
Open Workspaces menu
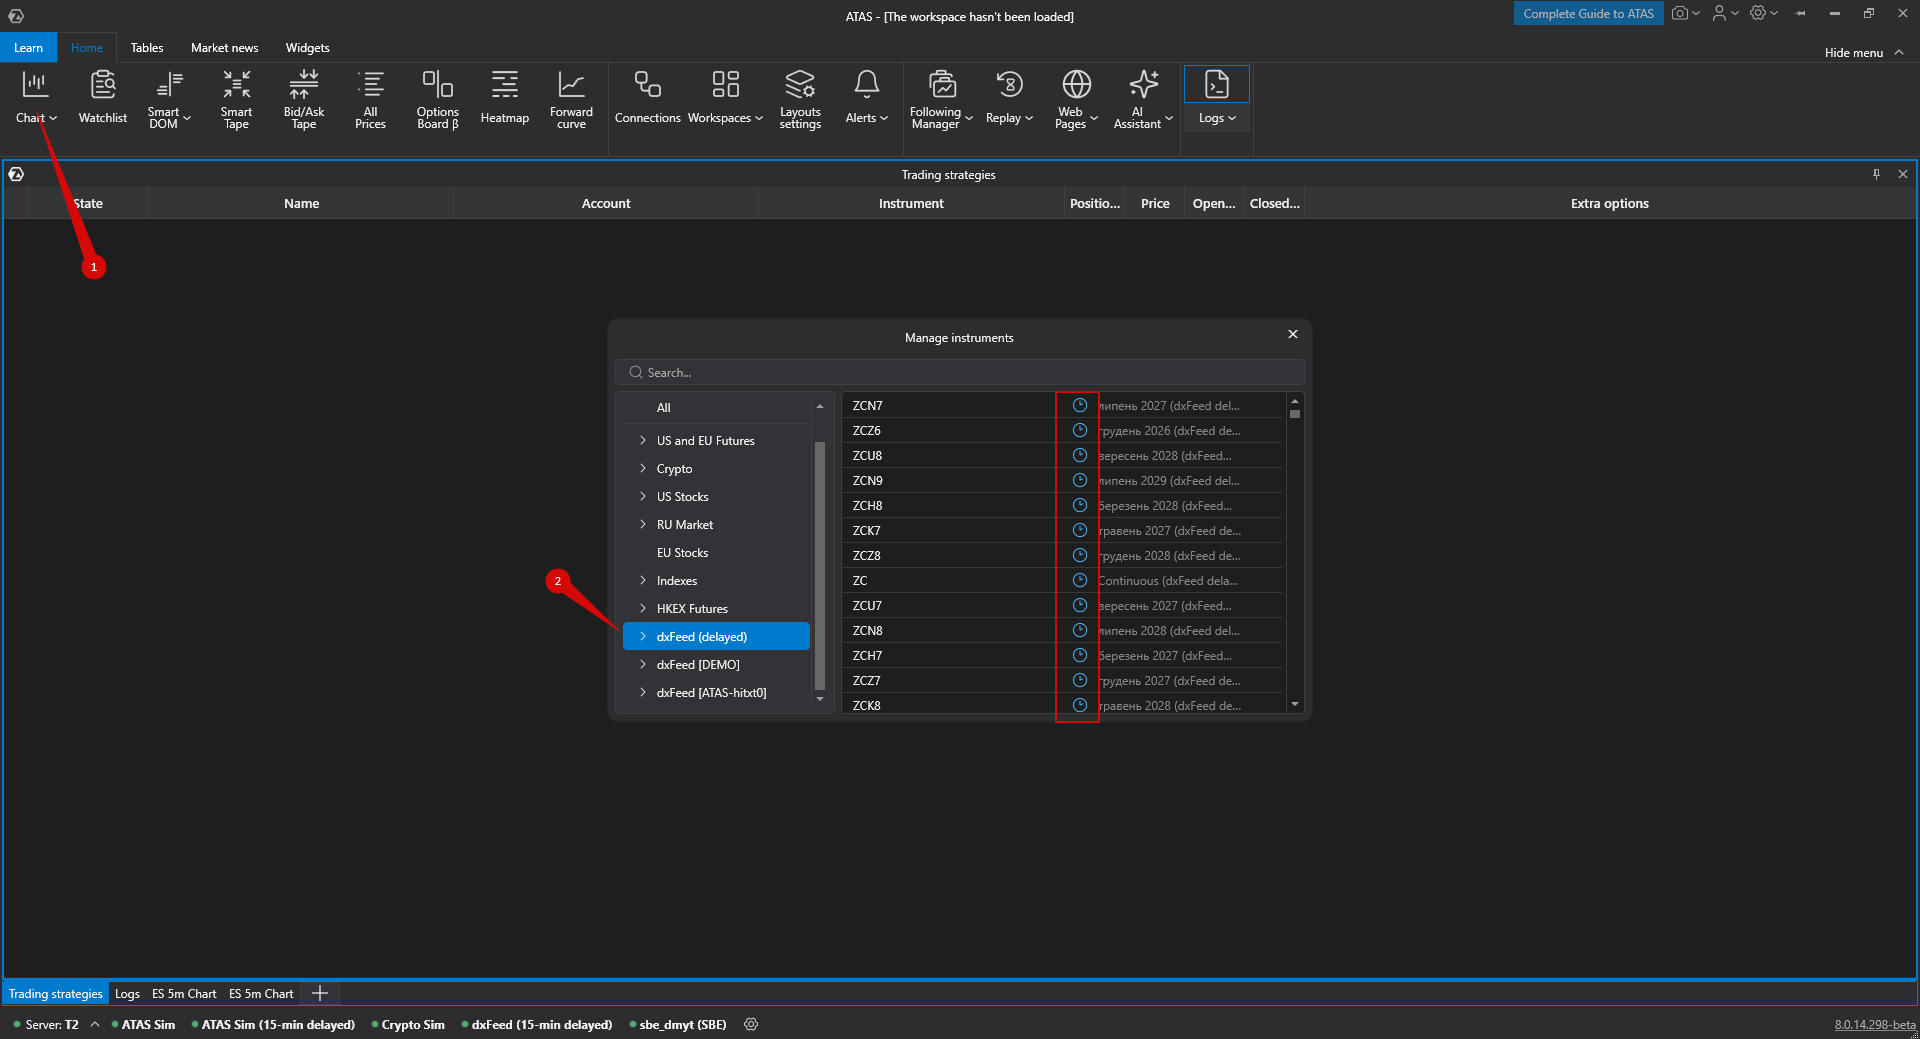pos(725,97)
